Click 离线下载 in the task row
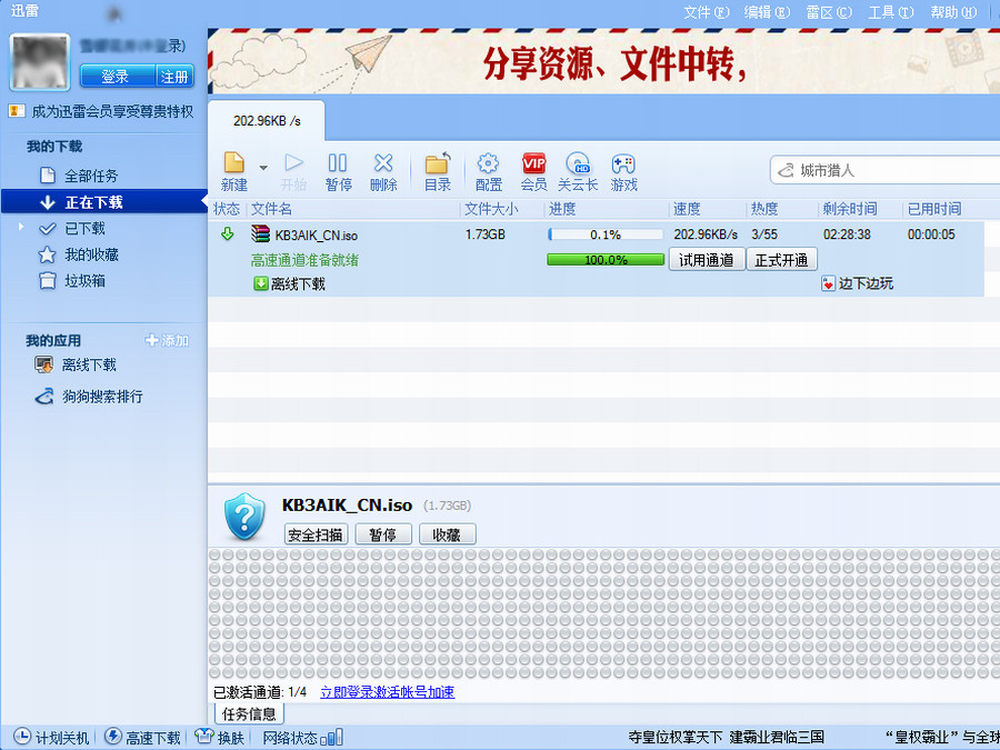The width and height of the screenshot is (1000, 750). [x=290, y=284]
